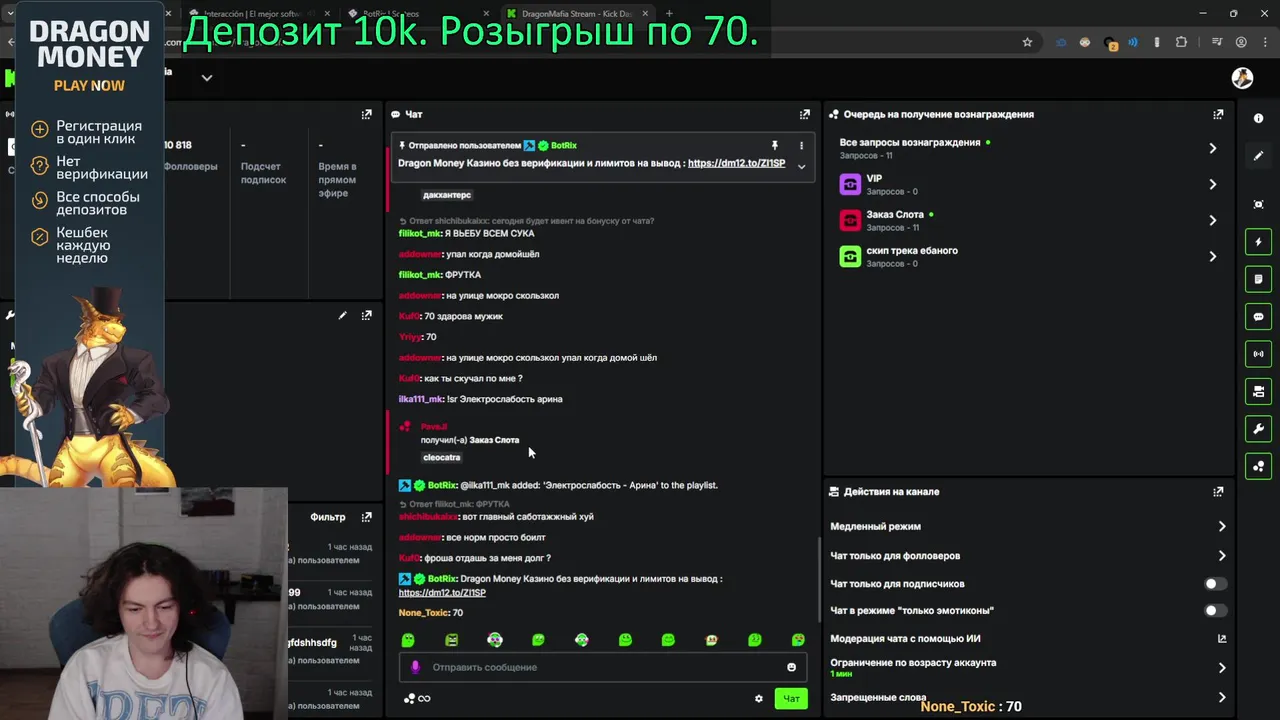This screenshot has width=1280, height=720.
Task: Open Чат только для фолловеров arrow
Action: click(1221, 556)
